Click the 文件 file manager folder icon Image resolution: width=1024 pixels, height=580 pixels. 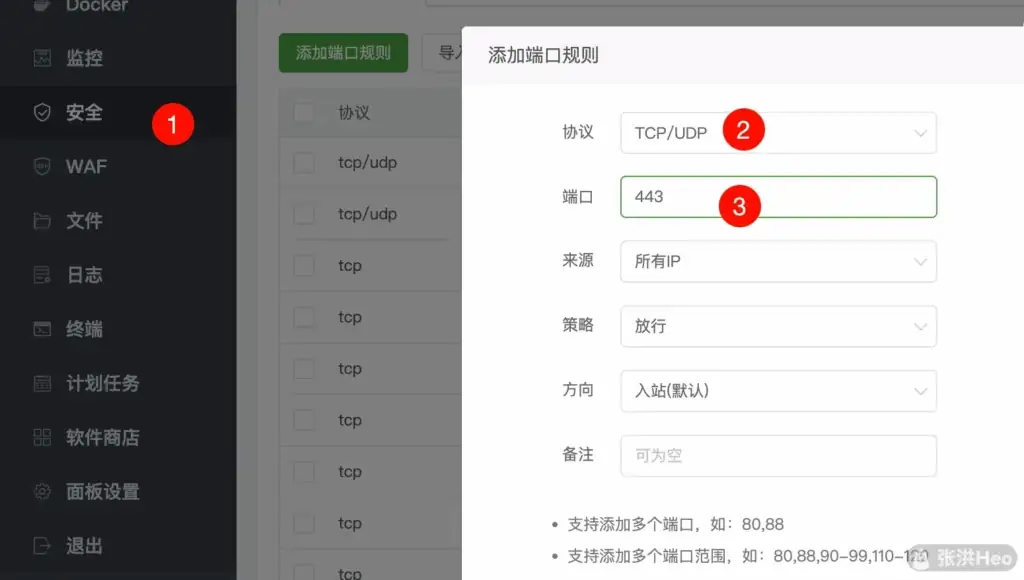coord(38,220)
